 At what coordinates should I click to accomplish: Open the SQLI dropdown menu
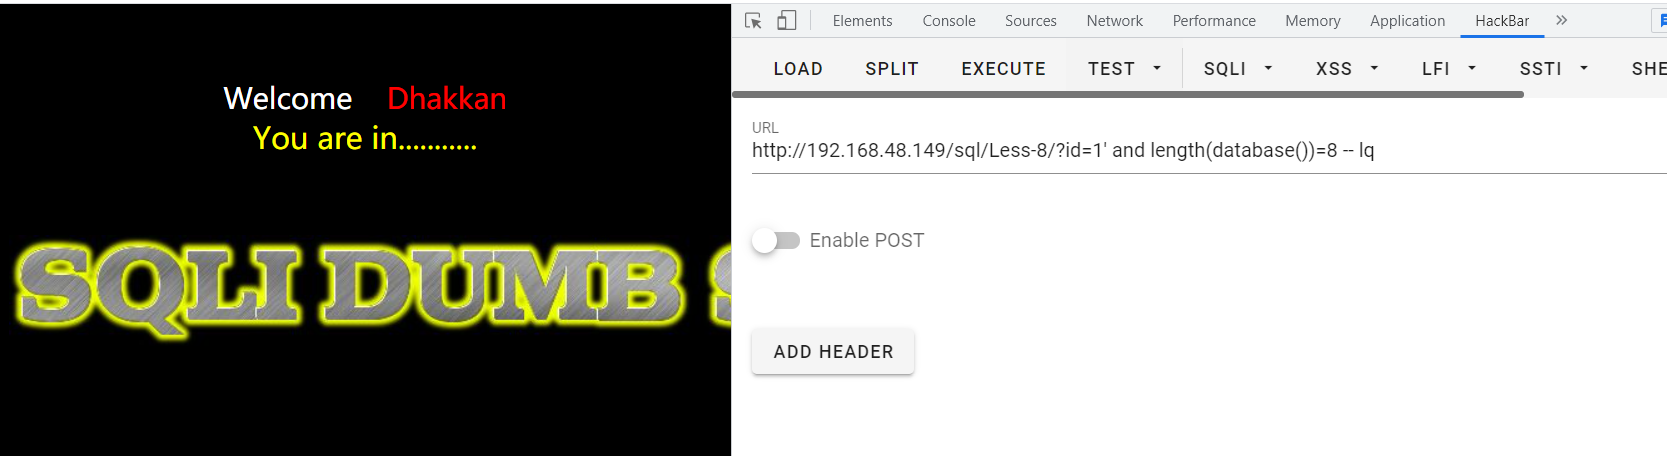coord(1238,69)
